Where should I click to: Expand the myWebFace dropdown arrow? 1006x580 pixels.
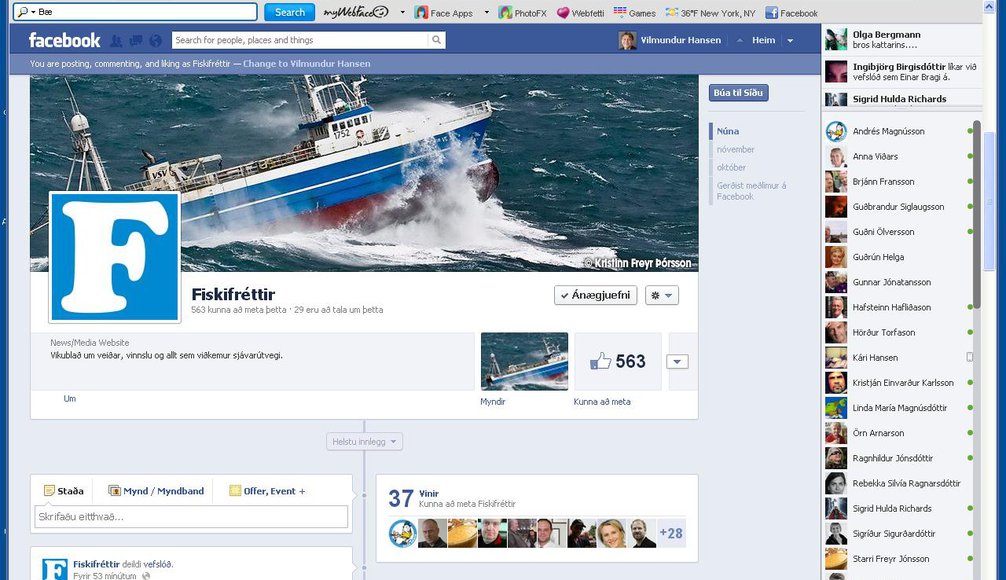click(402, 12)
